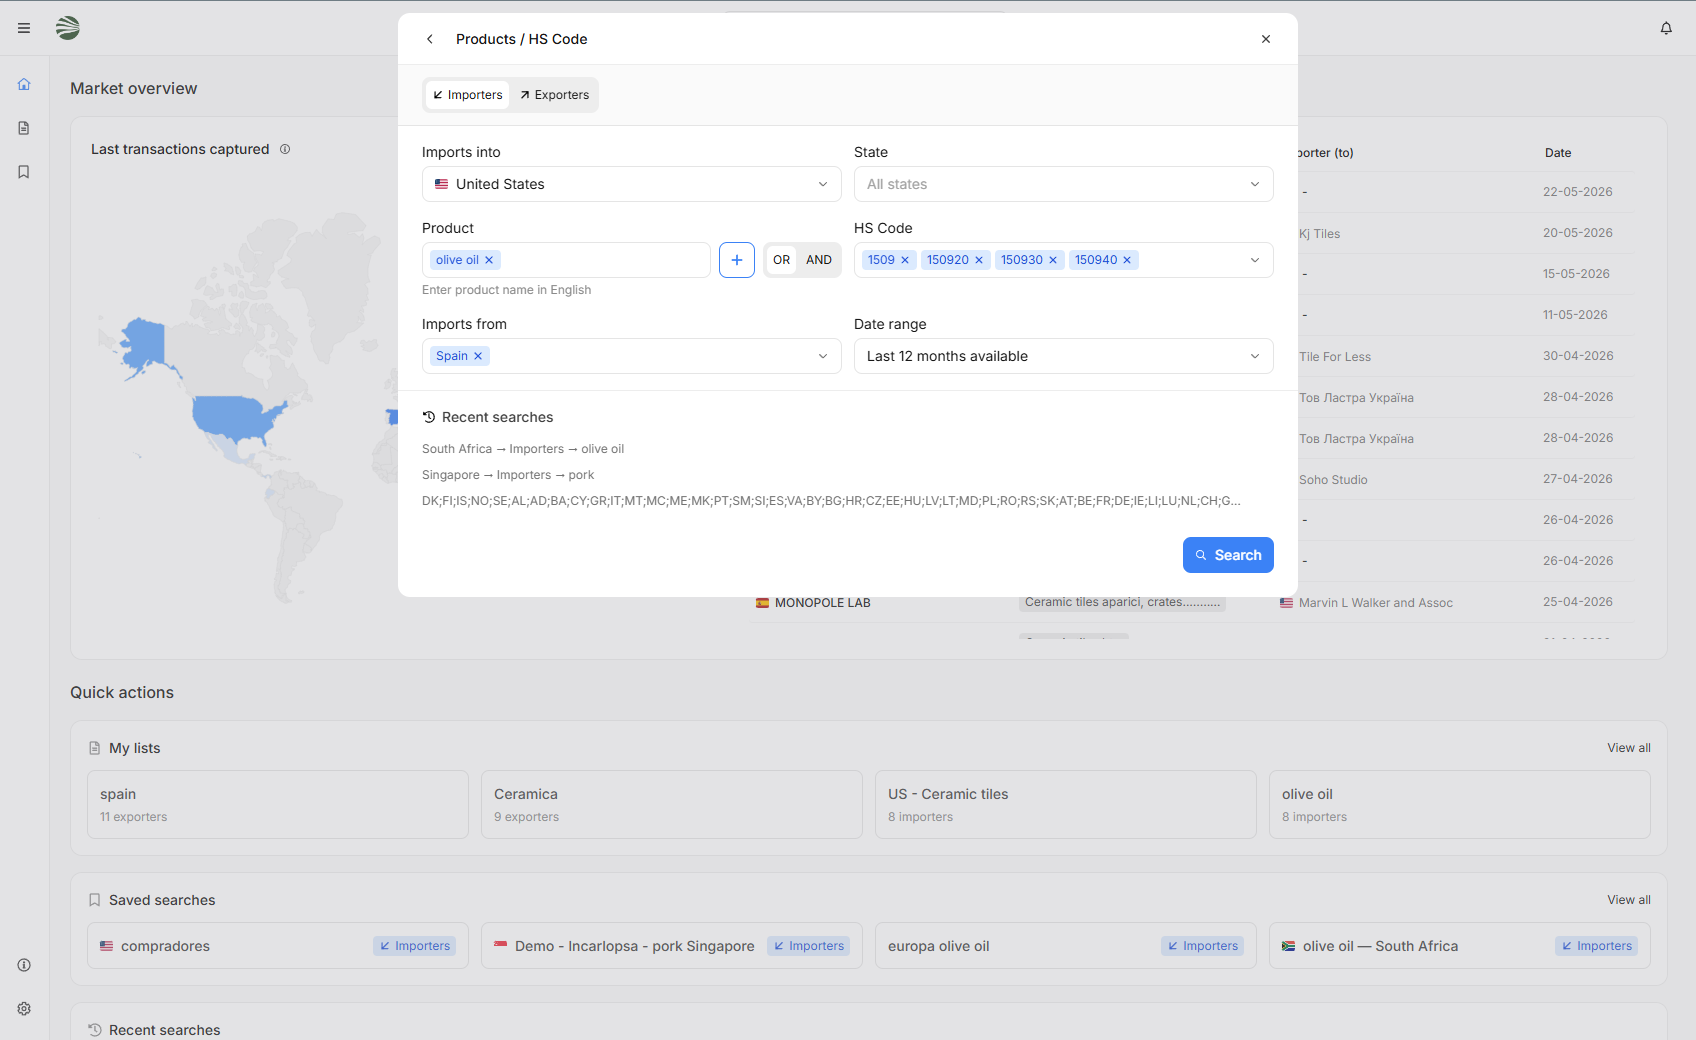Close the Products / HS Code dialog
The width and height of the screenshot is (1696, 1040).
[1266, 39]
